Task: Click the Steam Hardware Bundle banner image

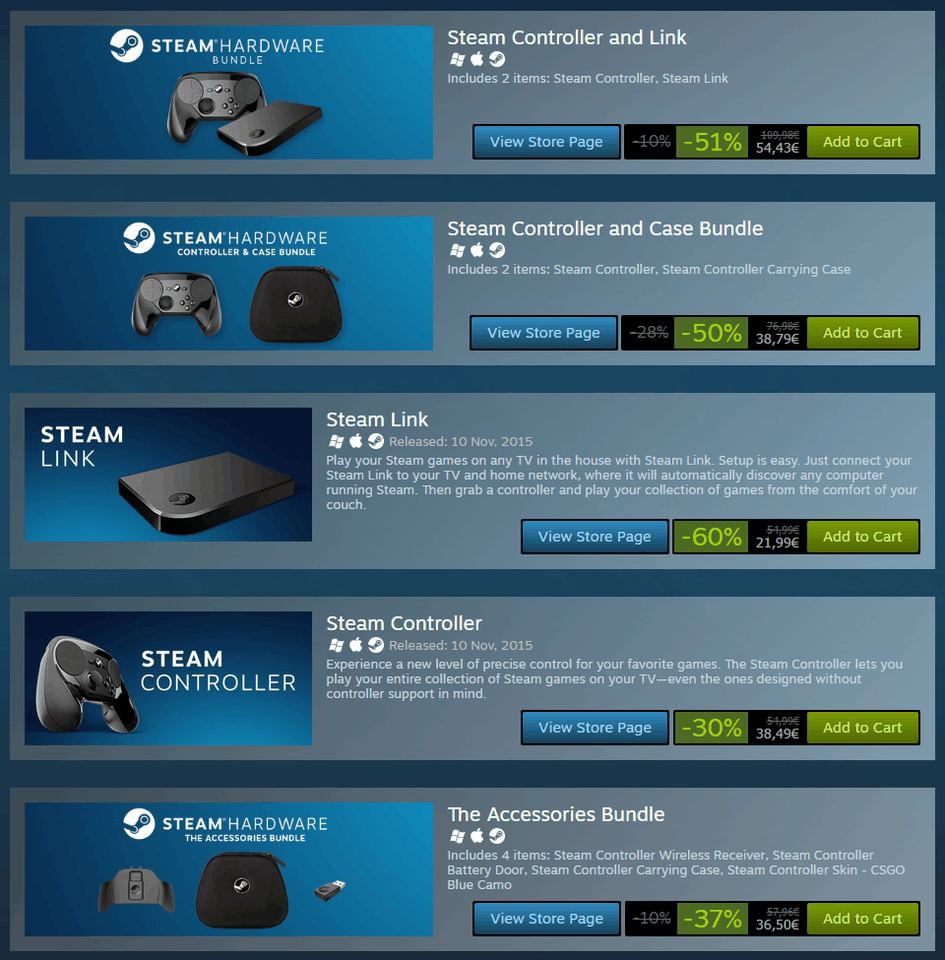Action: [228, 92]
